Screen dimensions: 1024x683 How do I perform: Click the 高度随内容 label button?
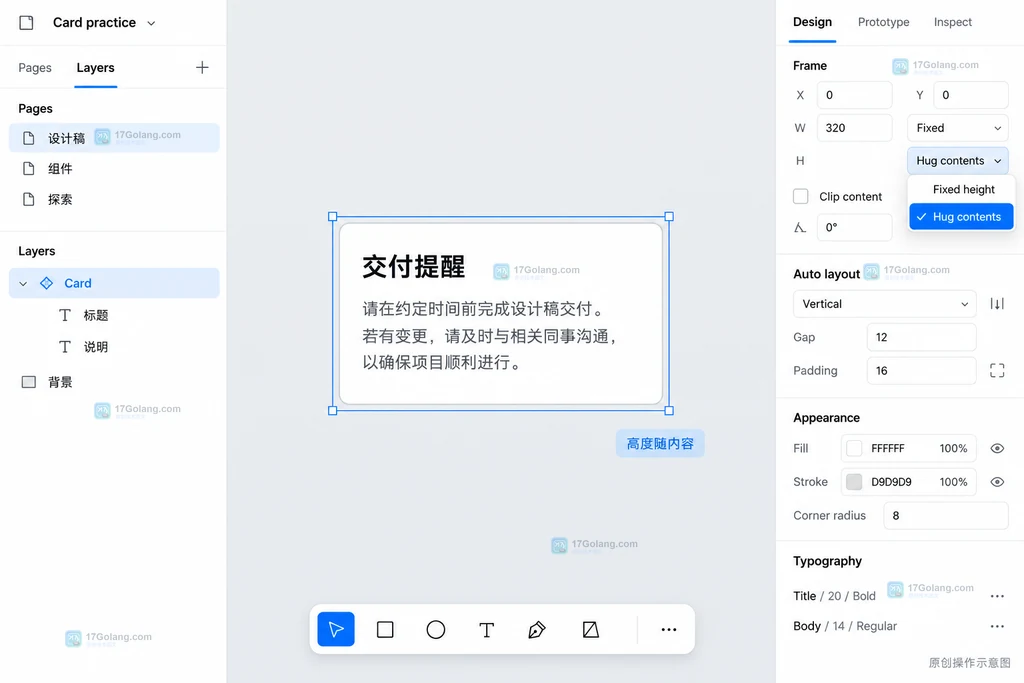click(660, 443)
